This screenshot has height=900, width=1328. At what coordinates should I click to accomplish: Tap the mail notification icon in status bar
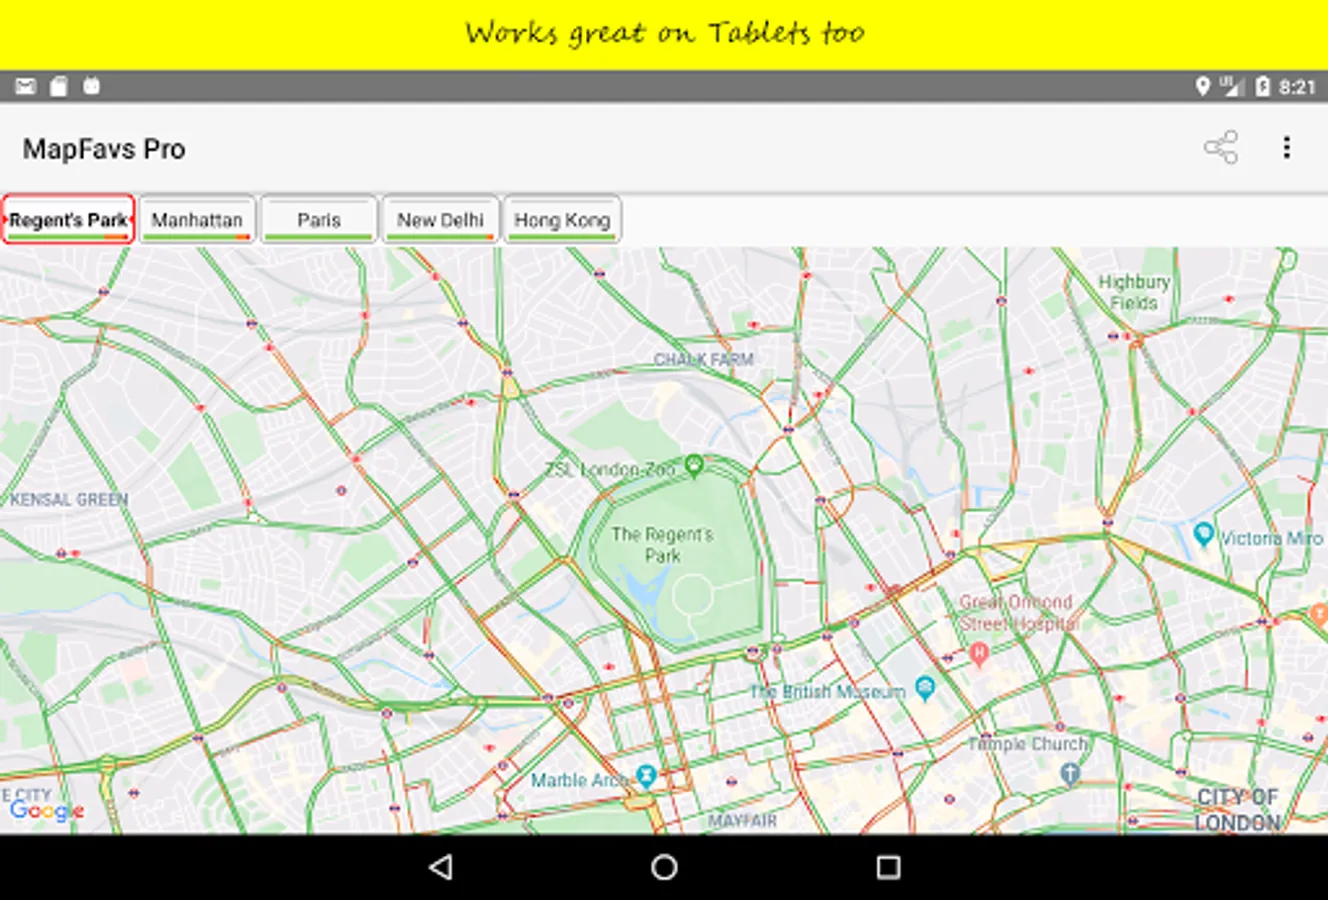25,87
